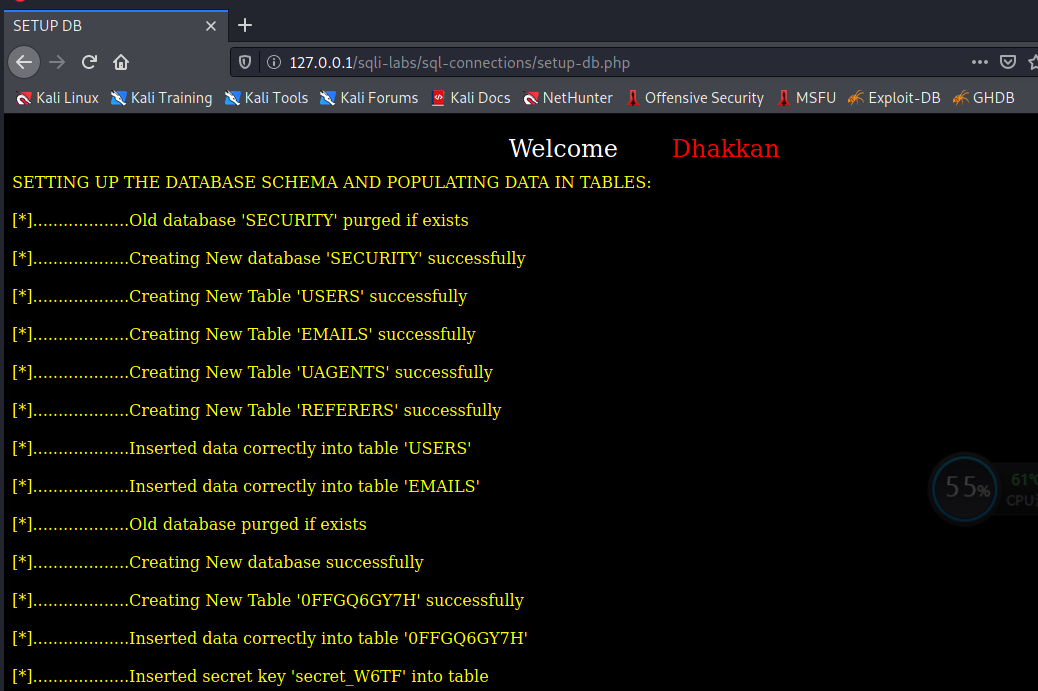Open the site information panel
The height and width of the screenshot is (691, 1038).
pyautogui.click(x=274, y=61)
